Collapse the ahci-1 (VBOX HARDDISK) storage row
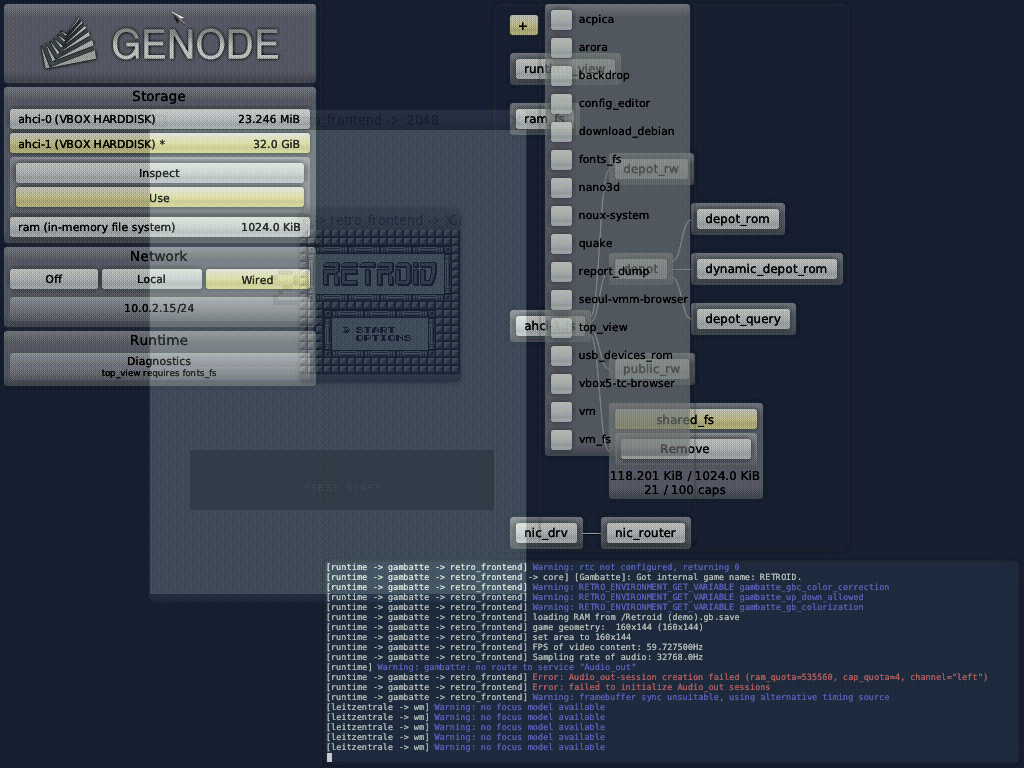 (159, 144)
